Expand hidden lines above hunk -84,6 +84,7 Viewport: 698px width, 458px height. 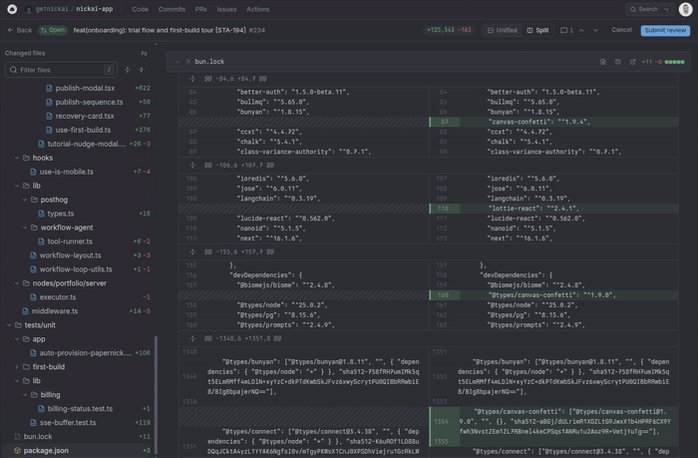192,79
